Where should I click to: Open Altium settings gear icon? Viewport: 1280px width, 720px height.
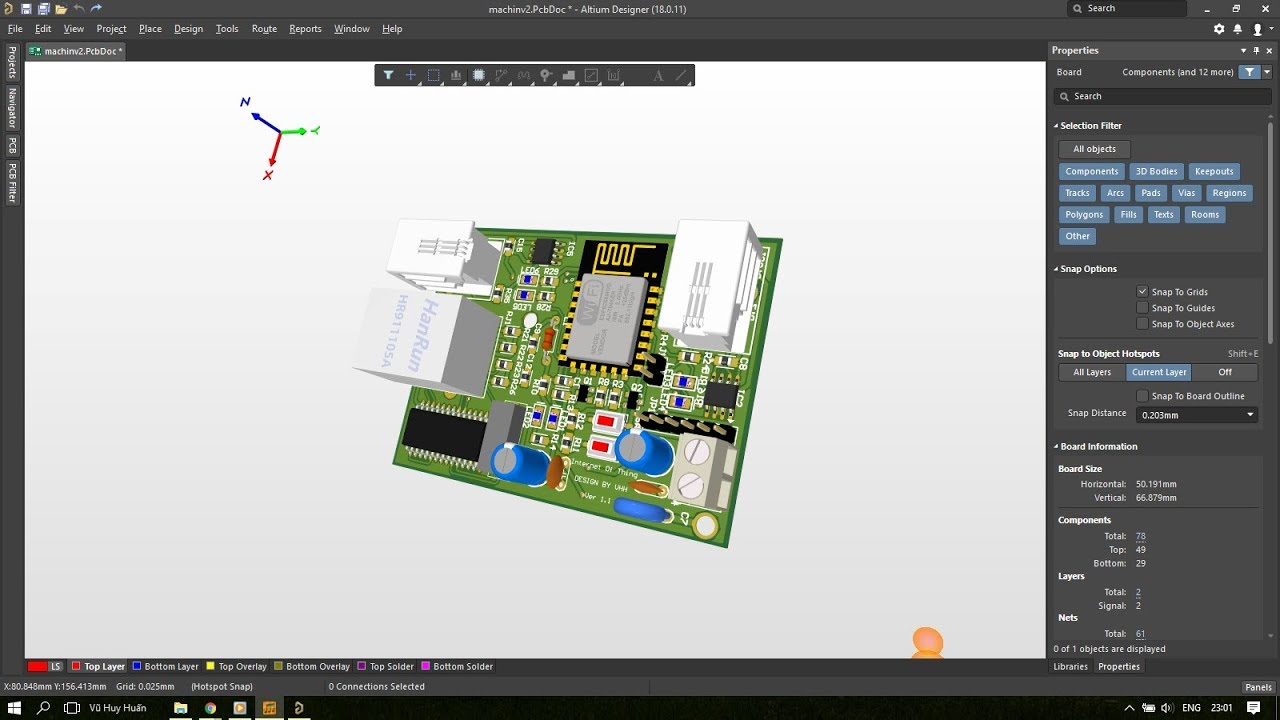[1219, 29]
